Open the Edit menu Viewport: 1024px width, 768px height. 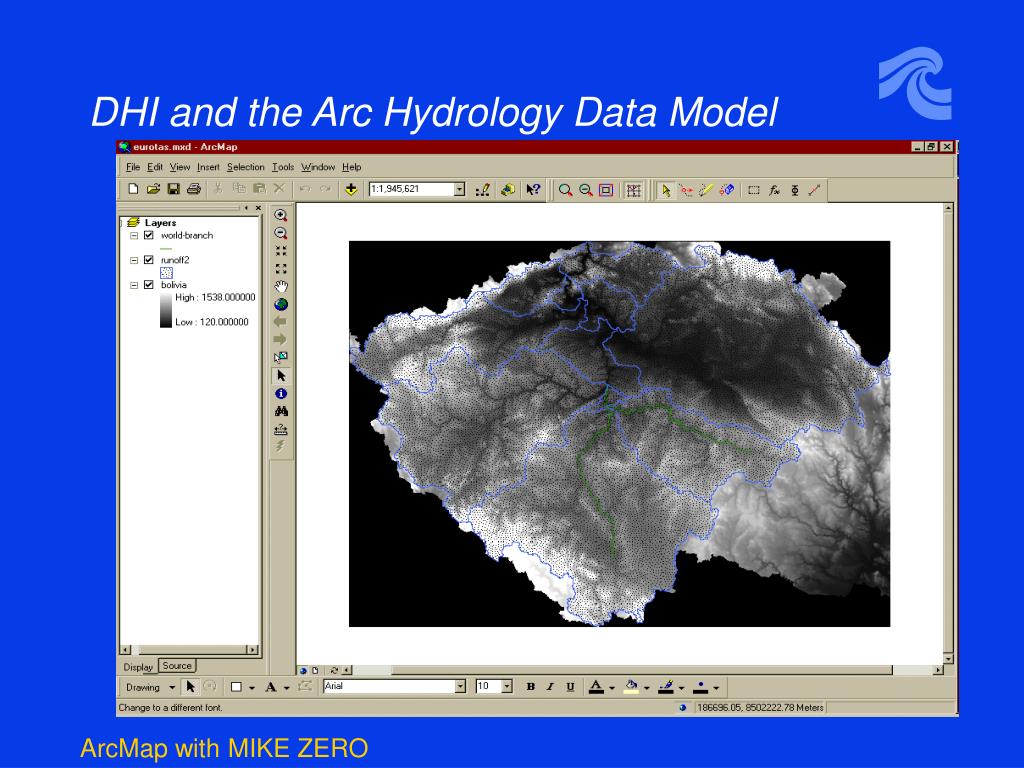(155, 167)
